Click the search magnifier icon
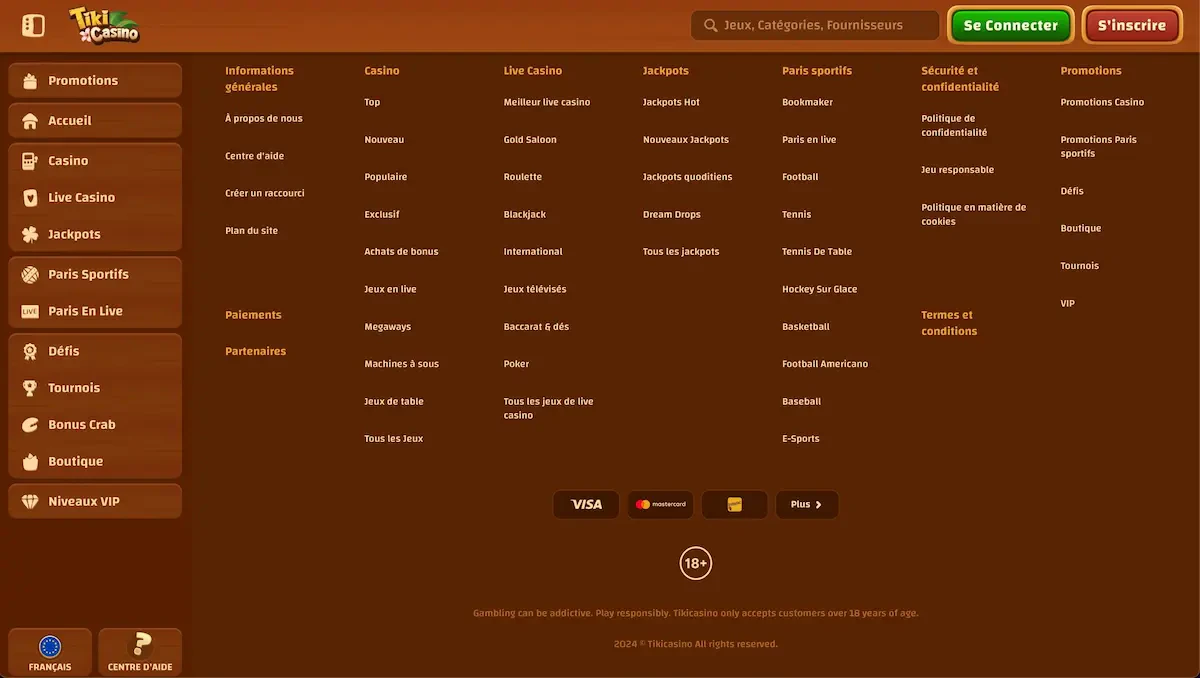This screenshot has height=678, width=1200. click(x=711, y=25)
